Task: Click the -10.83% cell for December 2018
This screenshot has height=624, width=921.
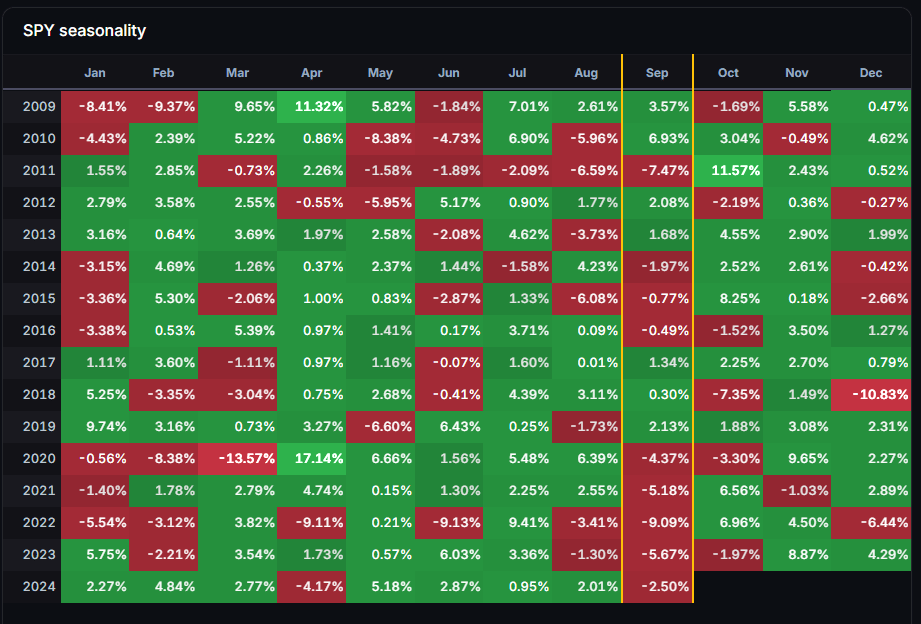Action: pos(870,395)
